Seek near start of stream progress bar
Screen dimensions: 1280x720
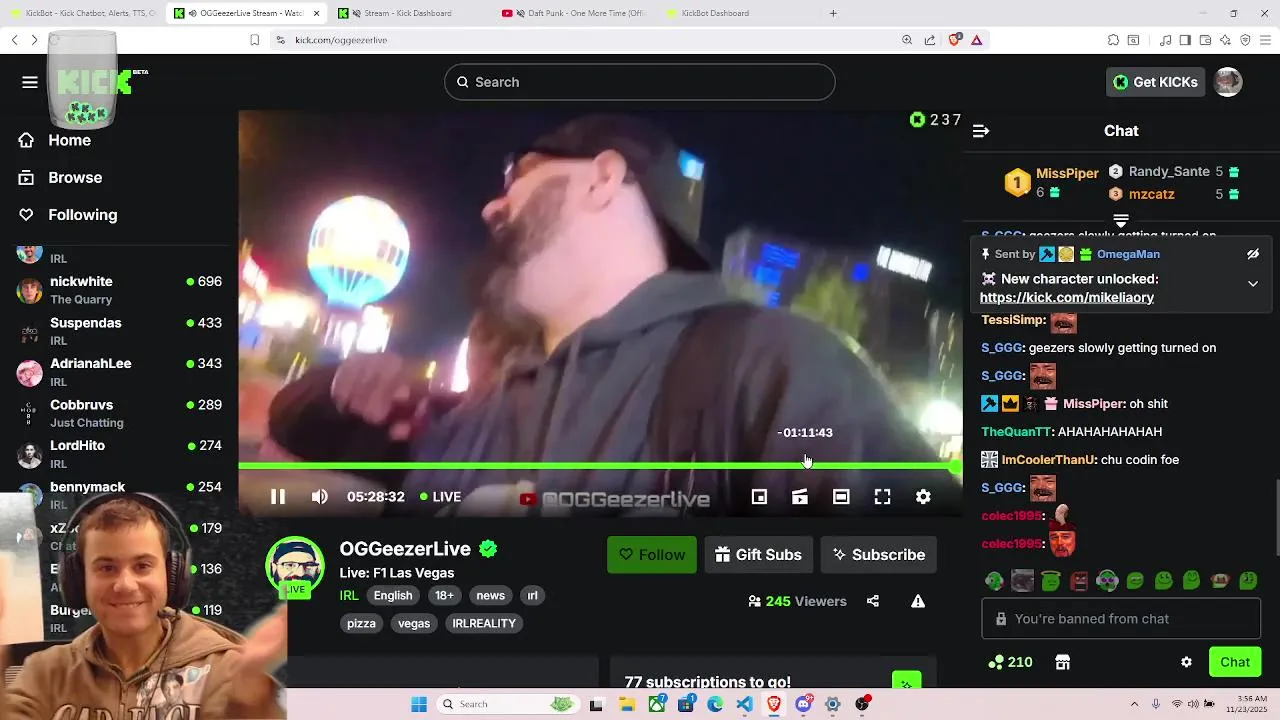coord(246,466)
